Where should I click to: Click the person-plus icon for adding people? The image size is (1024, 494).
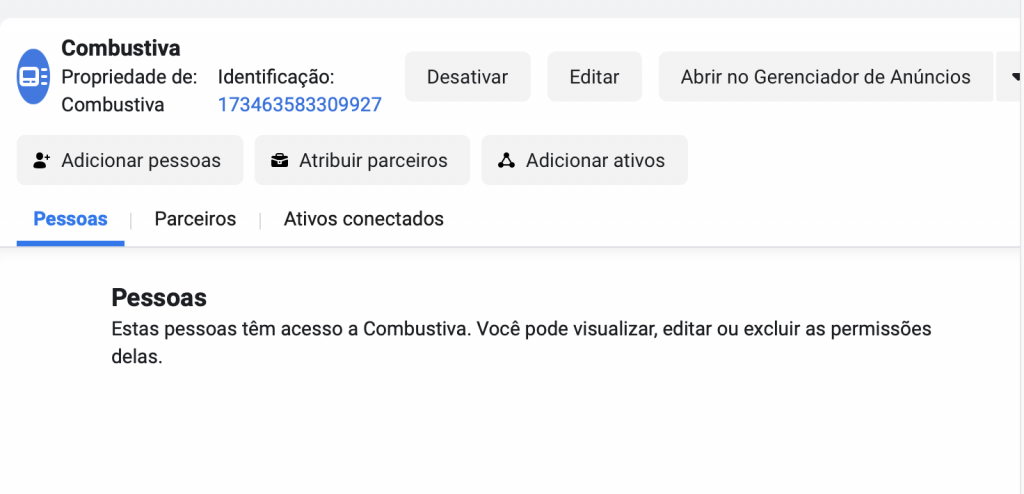(x=42, y=160)
